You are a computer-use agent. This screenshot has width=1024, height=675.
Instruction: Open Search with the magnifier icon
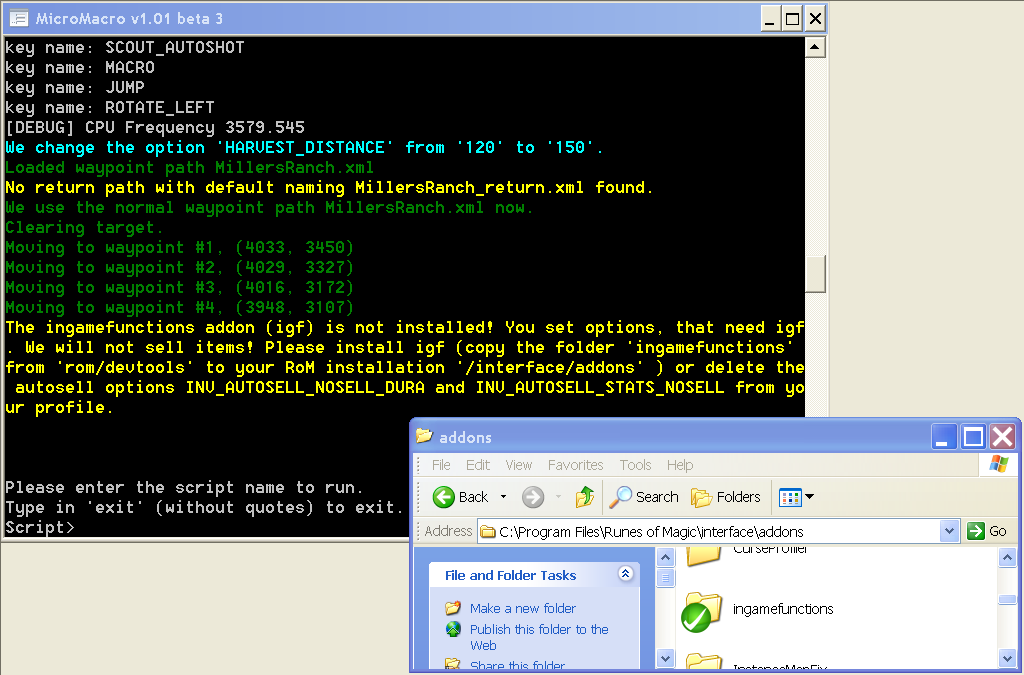click(x=622, y=497)
